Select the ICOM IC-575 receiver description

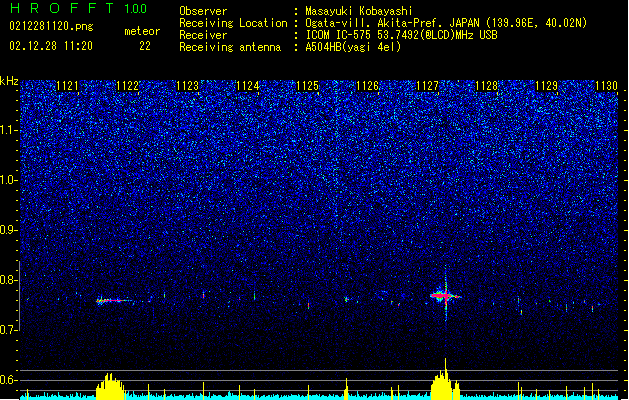[x=401, y=35]
